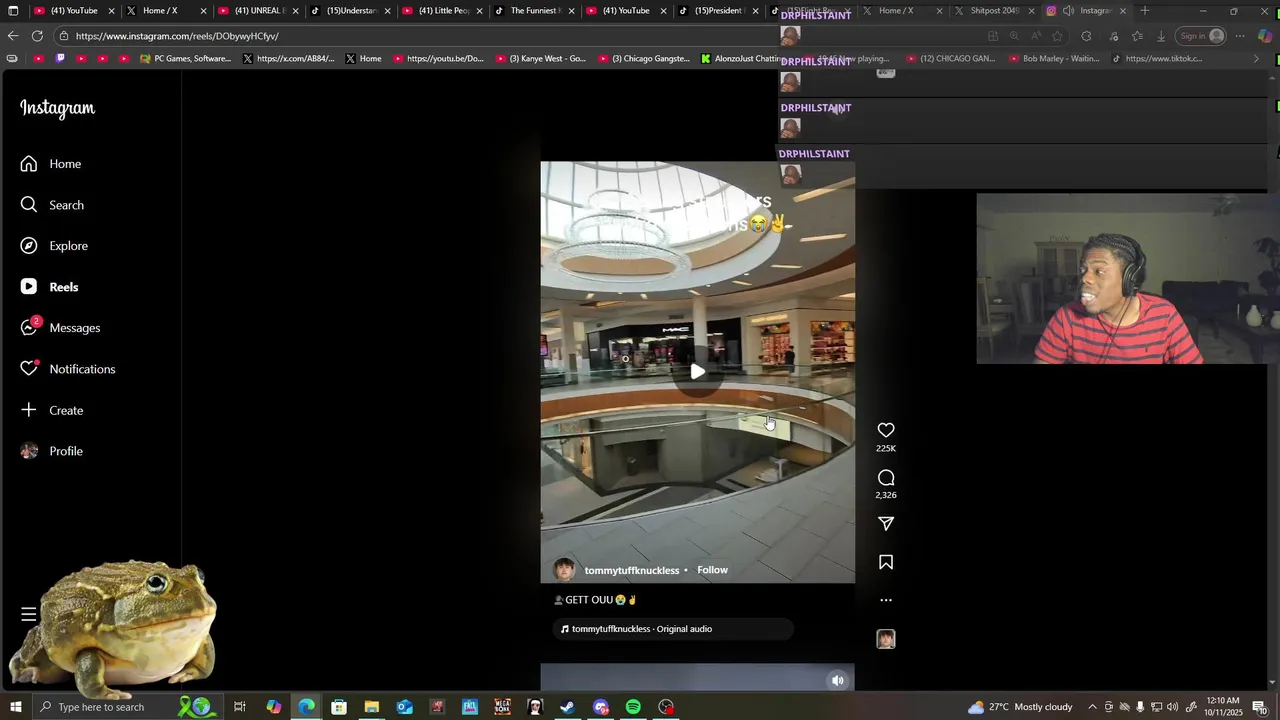This screenshot has height=720, width=1280.
Task: Click the Instagram logo
Action: tap(57, 108)
